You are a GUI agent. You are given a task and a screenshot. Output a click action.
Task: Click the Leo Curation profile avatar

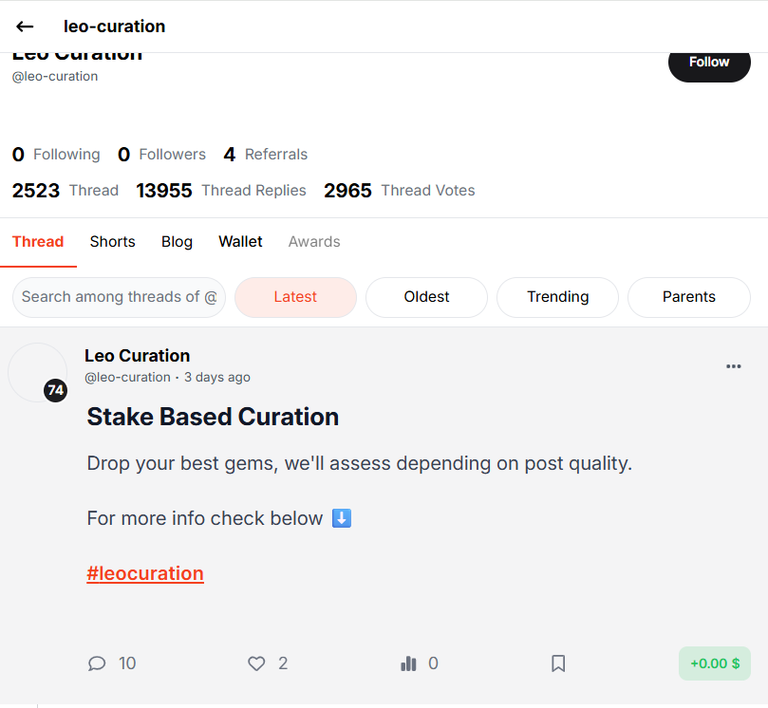point(37,372)
